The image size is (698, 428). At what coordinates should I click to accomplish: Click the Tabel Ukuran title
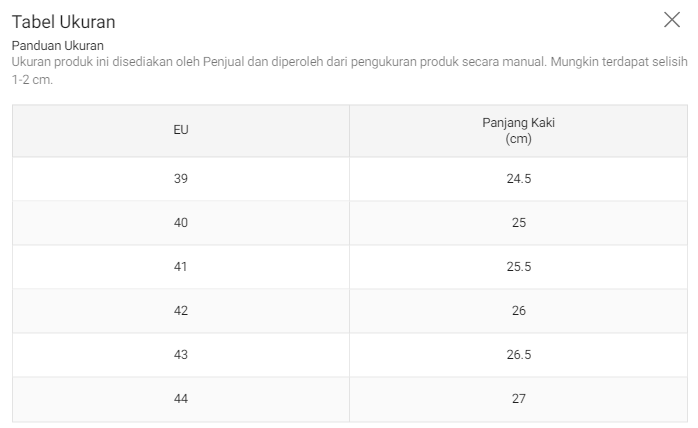coord(63,22)
